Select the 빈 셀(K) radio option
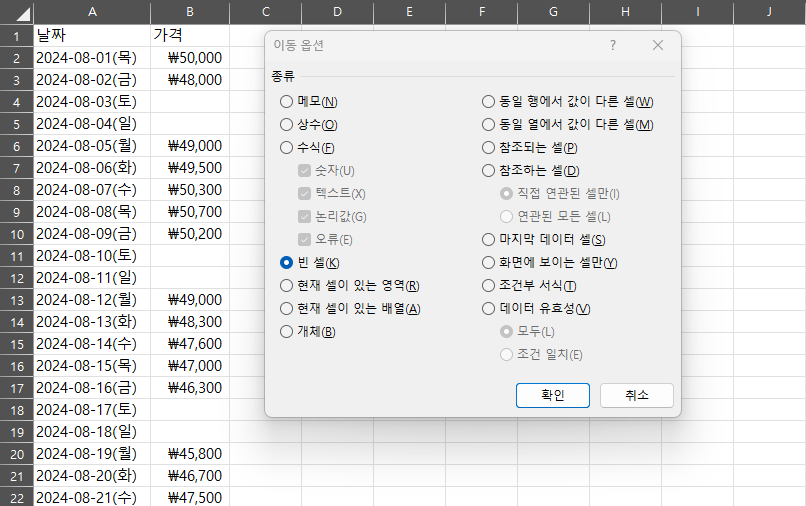 pyautogui.click(x=309, y=262)
